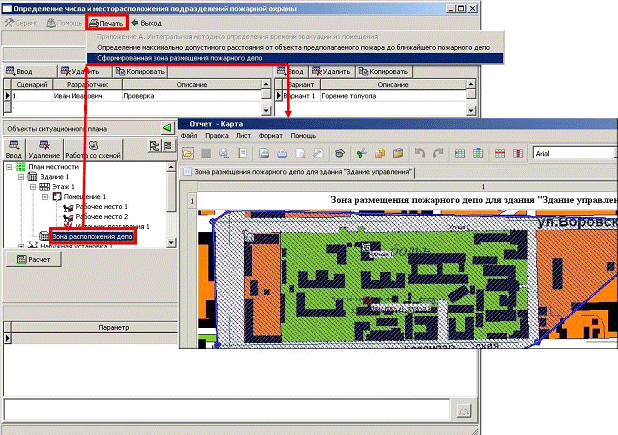Click the expand tree icon in objects panel
The image size is (618, 435).
pos(154,147)
